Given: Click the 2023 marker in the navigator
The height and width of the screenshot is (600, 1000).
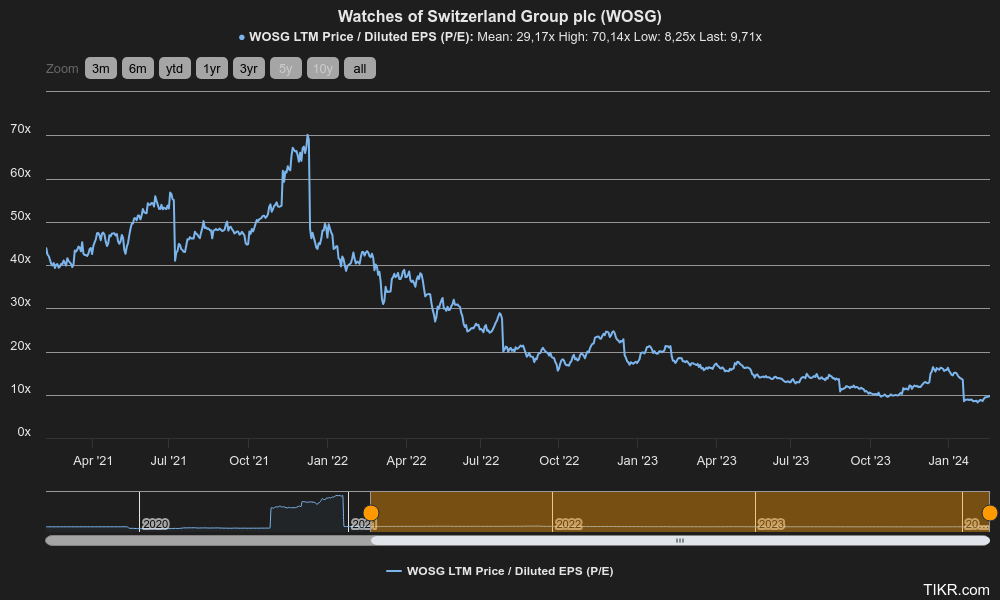Looking at the screenshot, I should click(x=770, y=524).
